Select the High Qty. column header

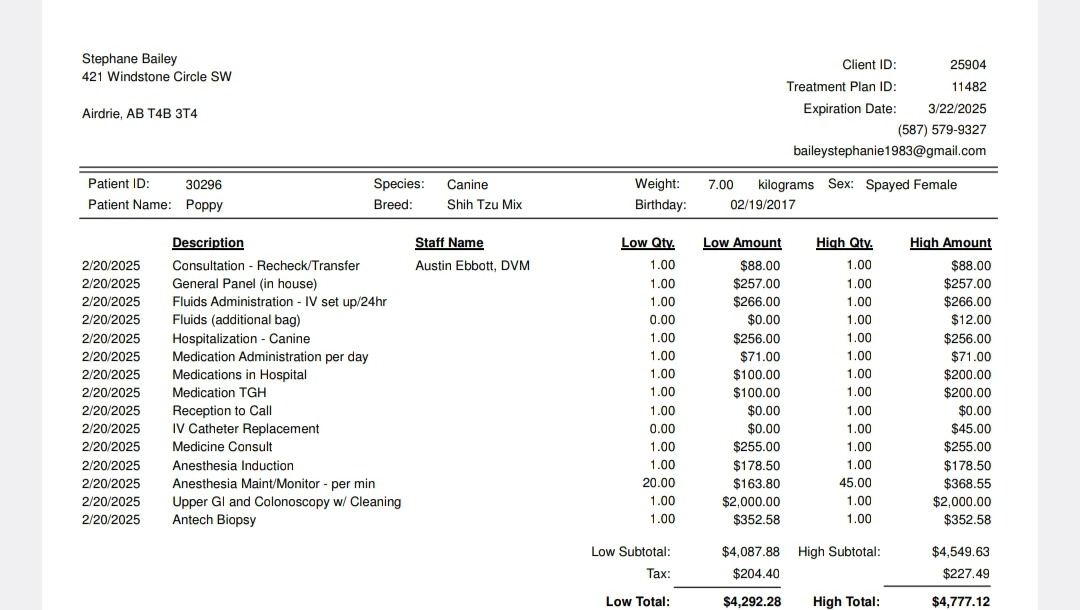point(844,243)
